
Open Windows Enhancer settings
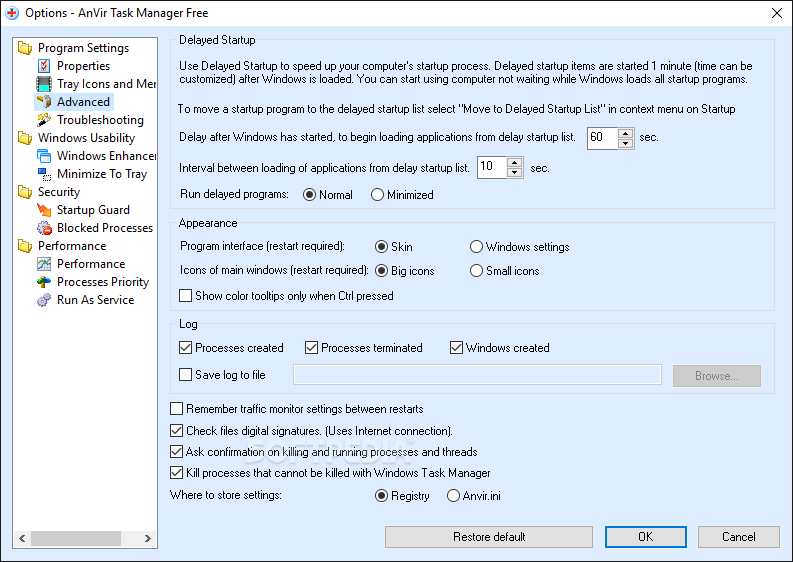106,156
